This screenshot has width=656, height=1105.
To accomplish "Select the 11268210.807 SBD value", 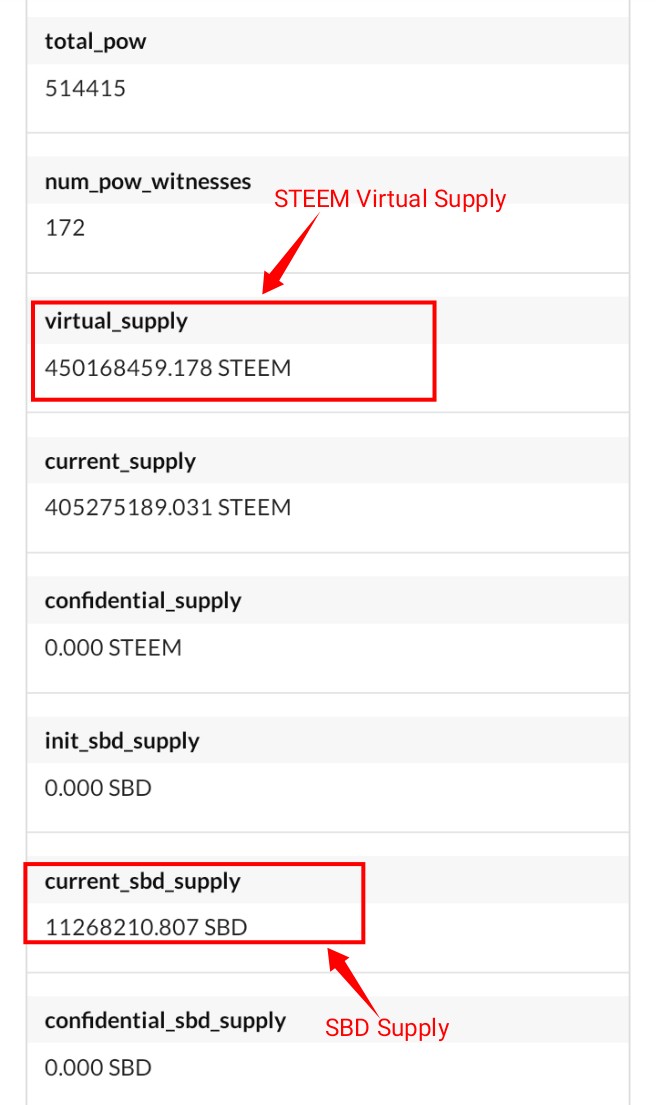I will click(146, 928).
